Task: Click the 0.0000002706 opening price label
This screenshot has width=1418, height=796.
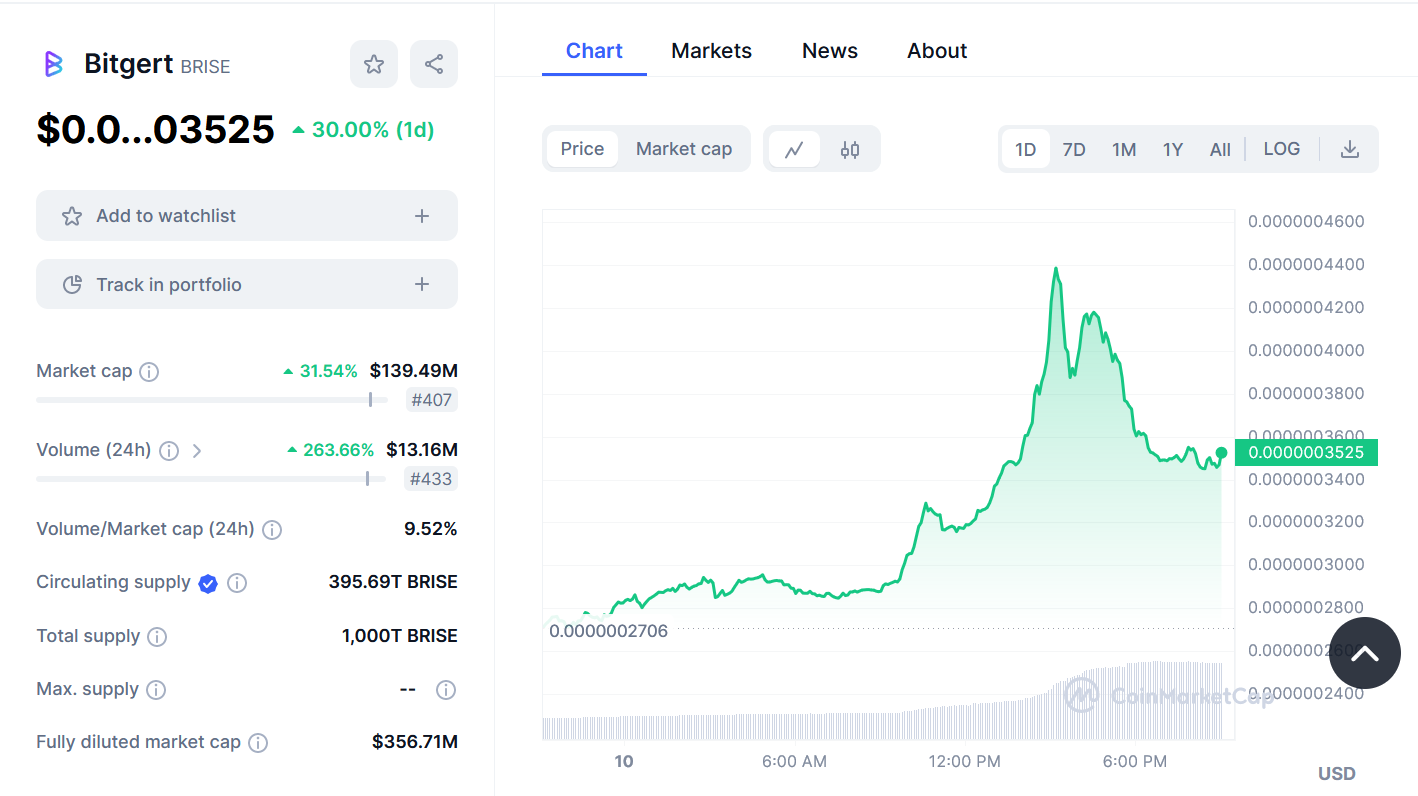Action: pos(608,631)
